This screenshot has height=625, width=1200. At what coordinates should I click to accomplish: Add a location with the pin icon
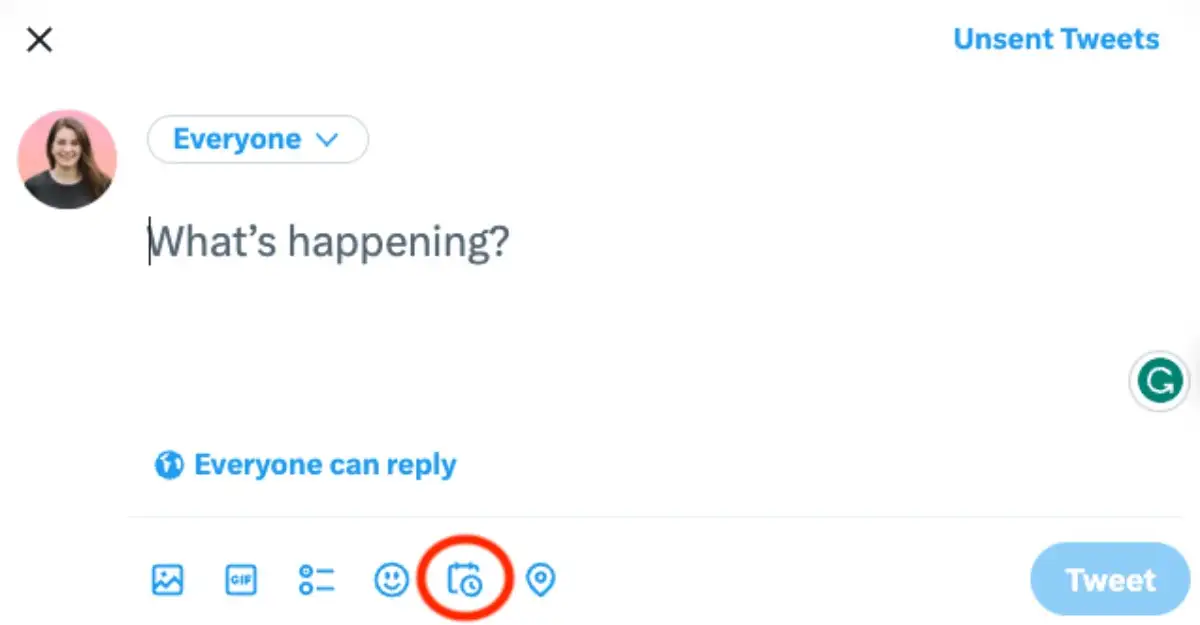(541, 579)
